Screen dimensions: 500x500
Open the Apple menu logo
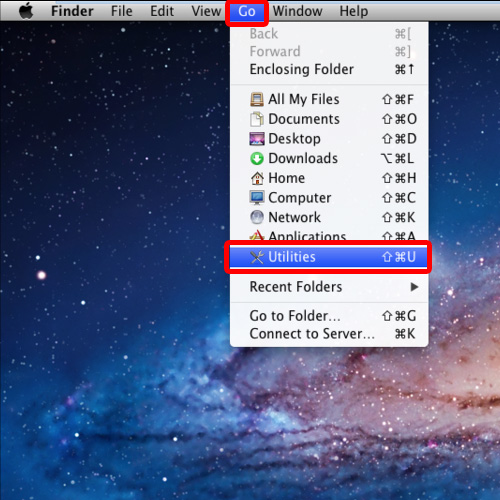26,11
